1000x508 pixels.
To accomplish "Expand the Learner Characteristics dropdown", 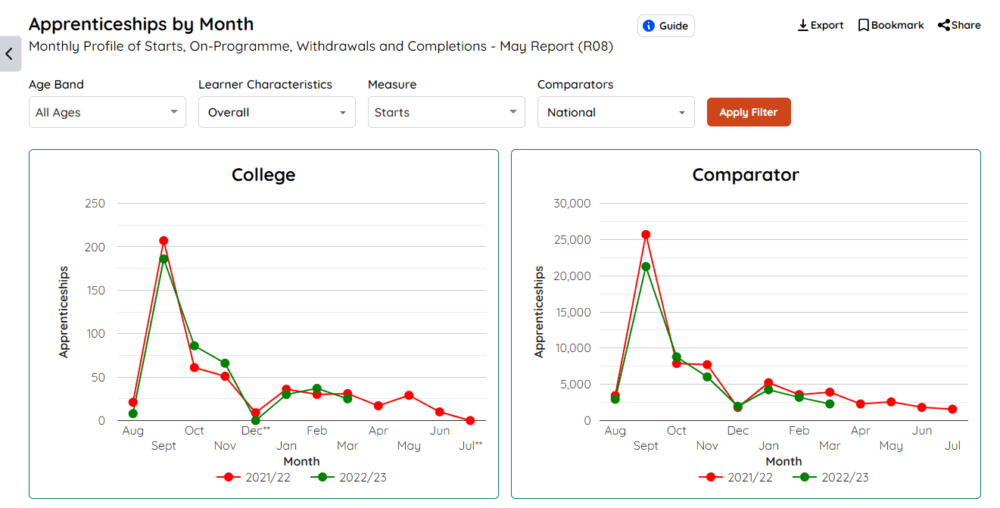I will (x=276, y=112).
